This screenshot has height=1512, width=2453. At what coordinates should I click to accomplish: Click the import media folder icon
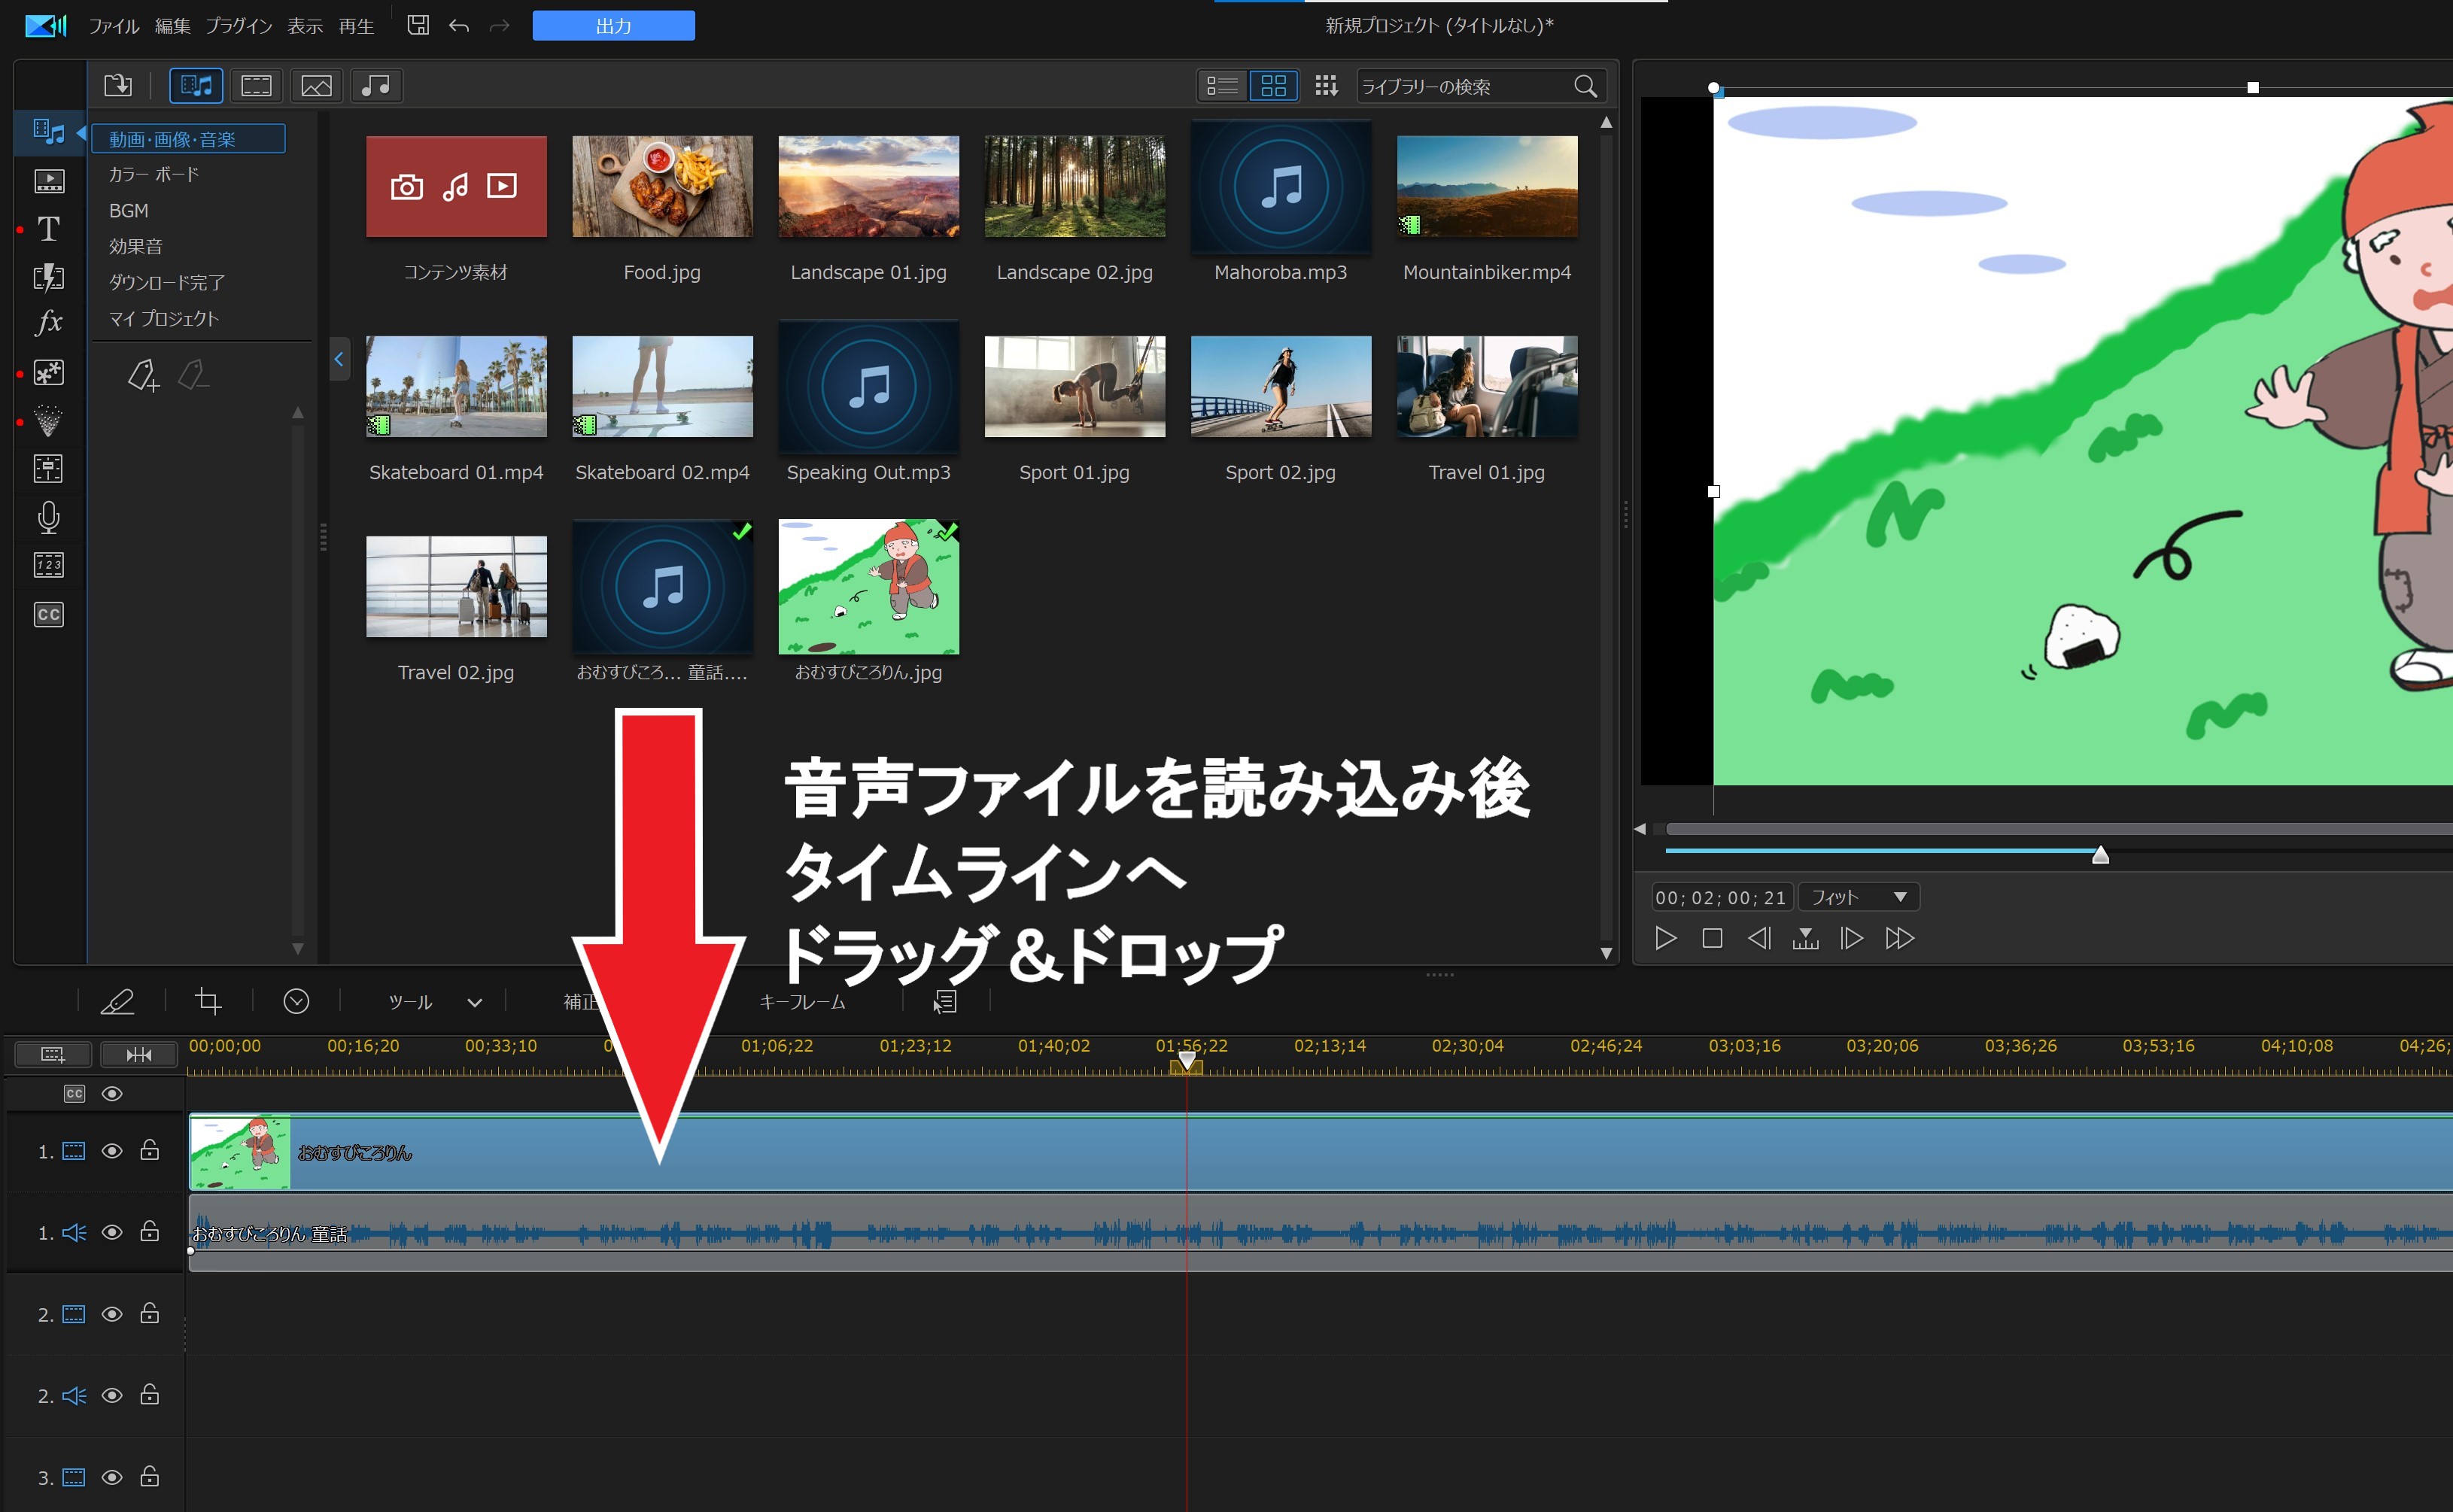118,86
